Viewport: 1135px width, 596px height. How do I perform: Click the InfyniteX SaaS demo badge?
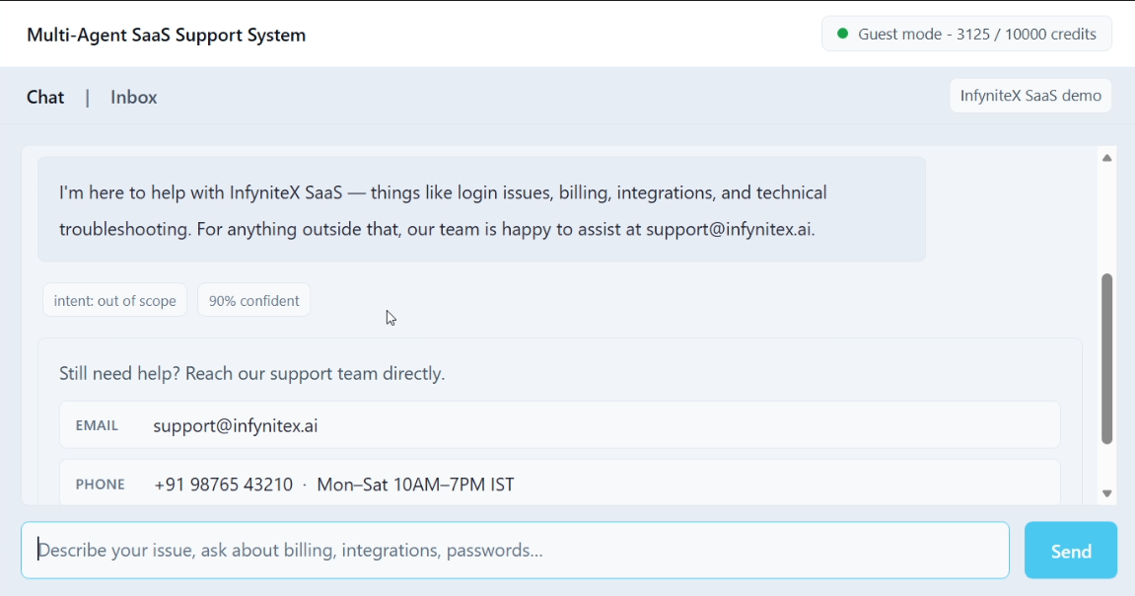point(1030,96)
